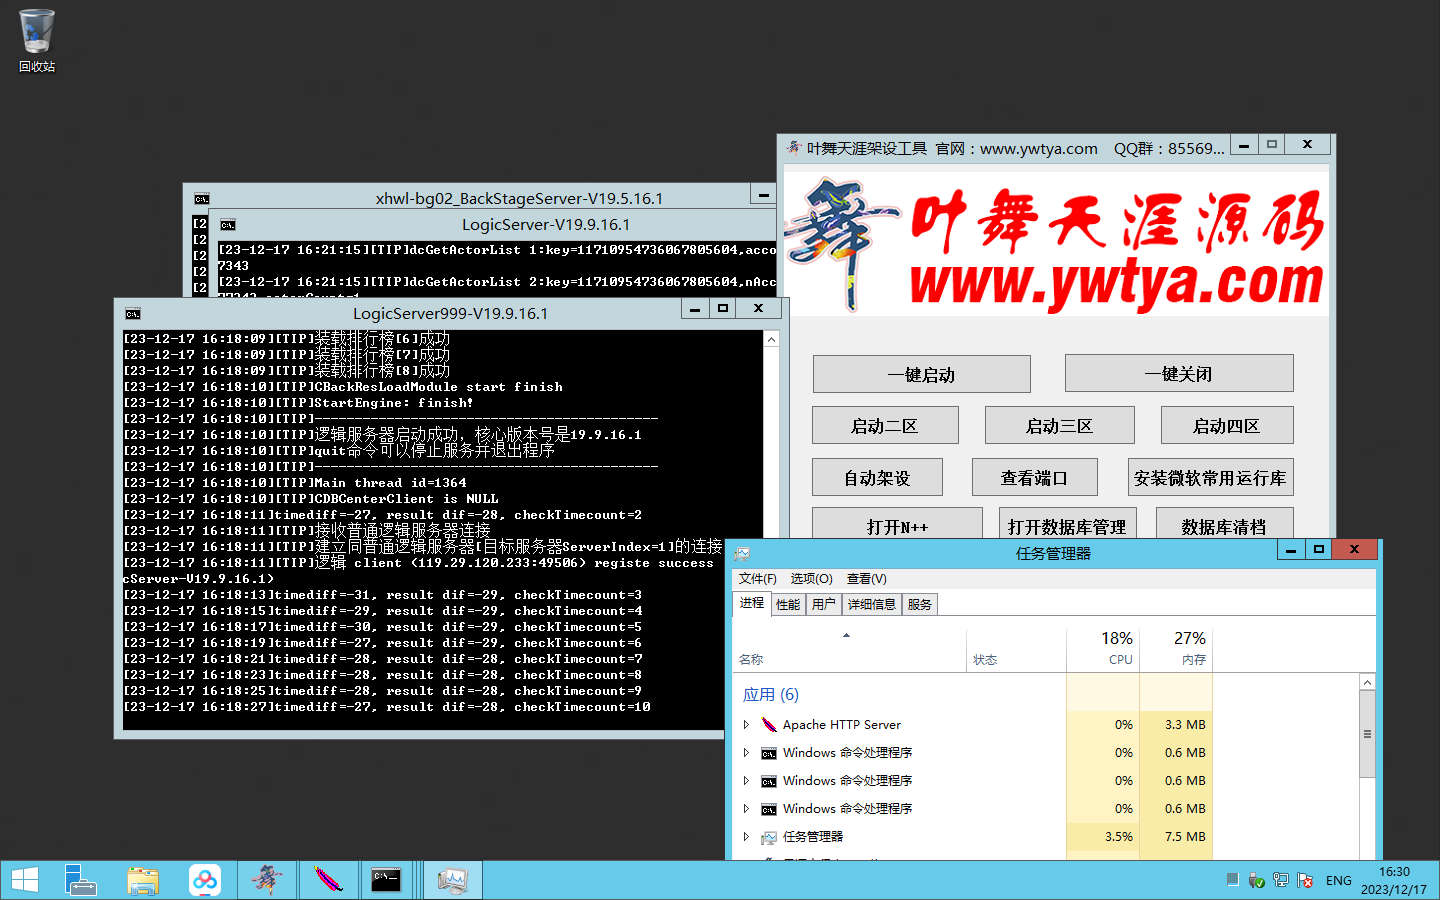Click 自动架设 button
Viewport: 1440px width, 900px height.
(877, 477)
